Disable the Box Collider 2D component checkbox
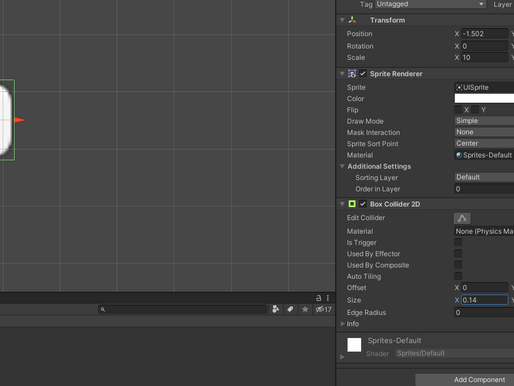 (x=363, y=204)
